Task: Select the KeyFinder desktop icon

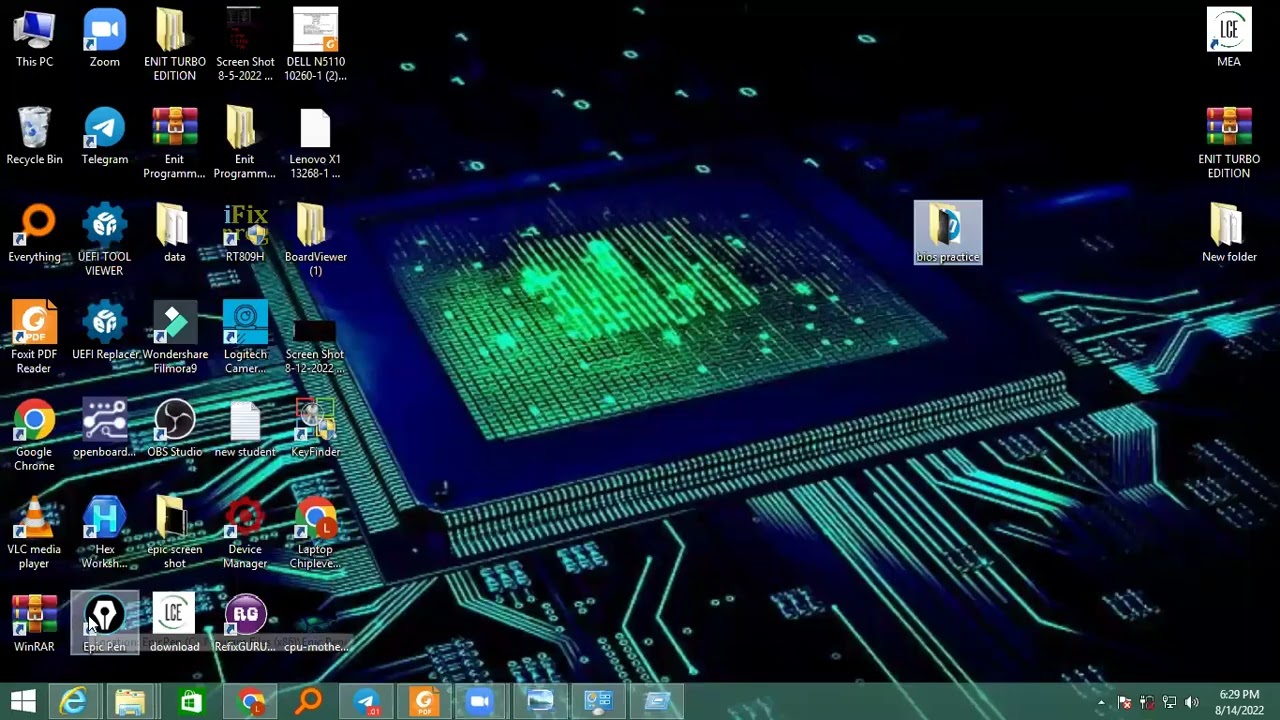Action: coord(315,429)
